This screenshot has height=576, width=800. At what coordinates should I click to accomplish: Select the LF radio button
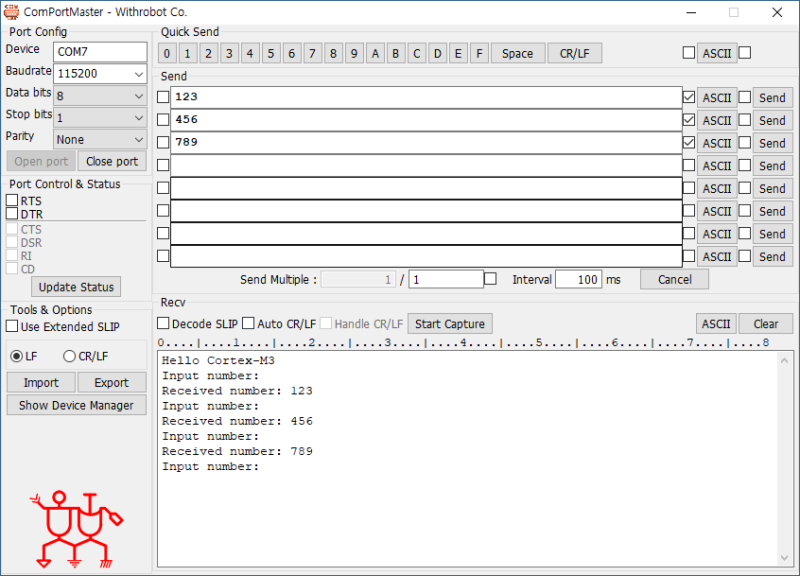coord(17,356)
